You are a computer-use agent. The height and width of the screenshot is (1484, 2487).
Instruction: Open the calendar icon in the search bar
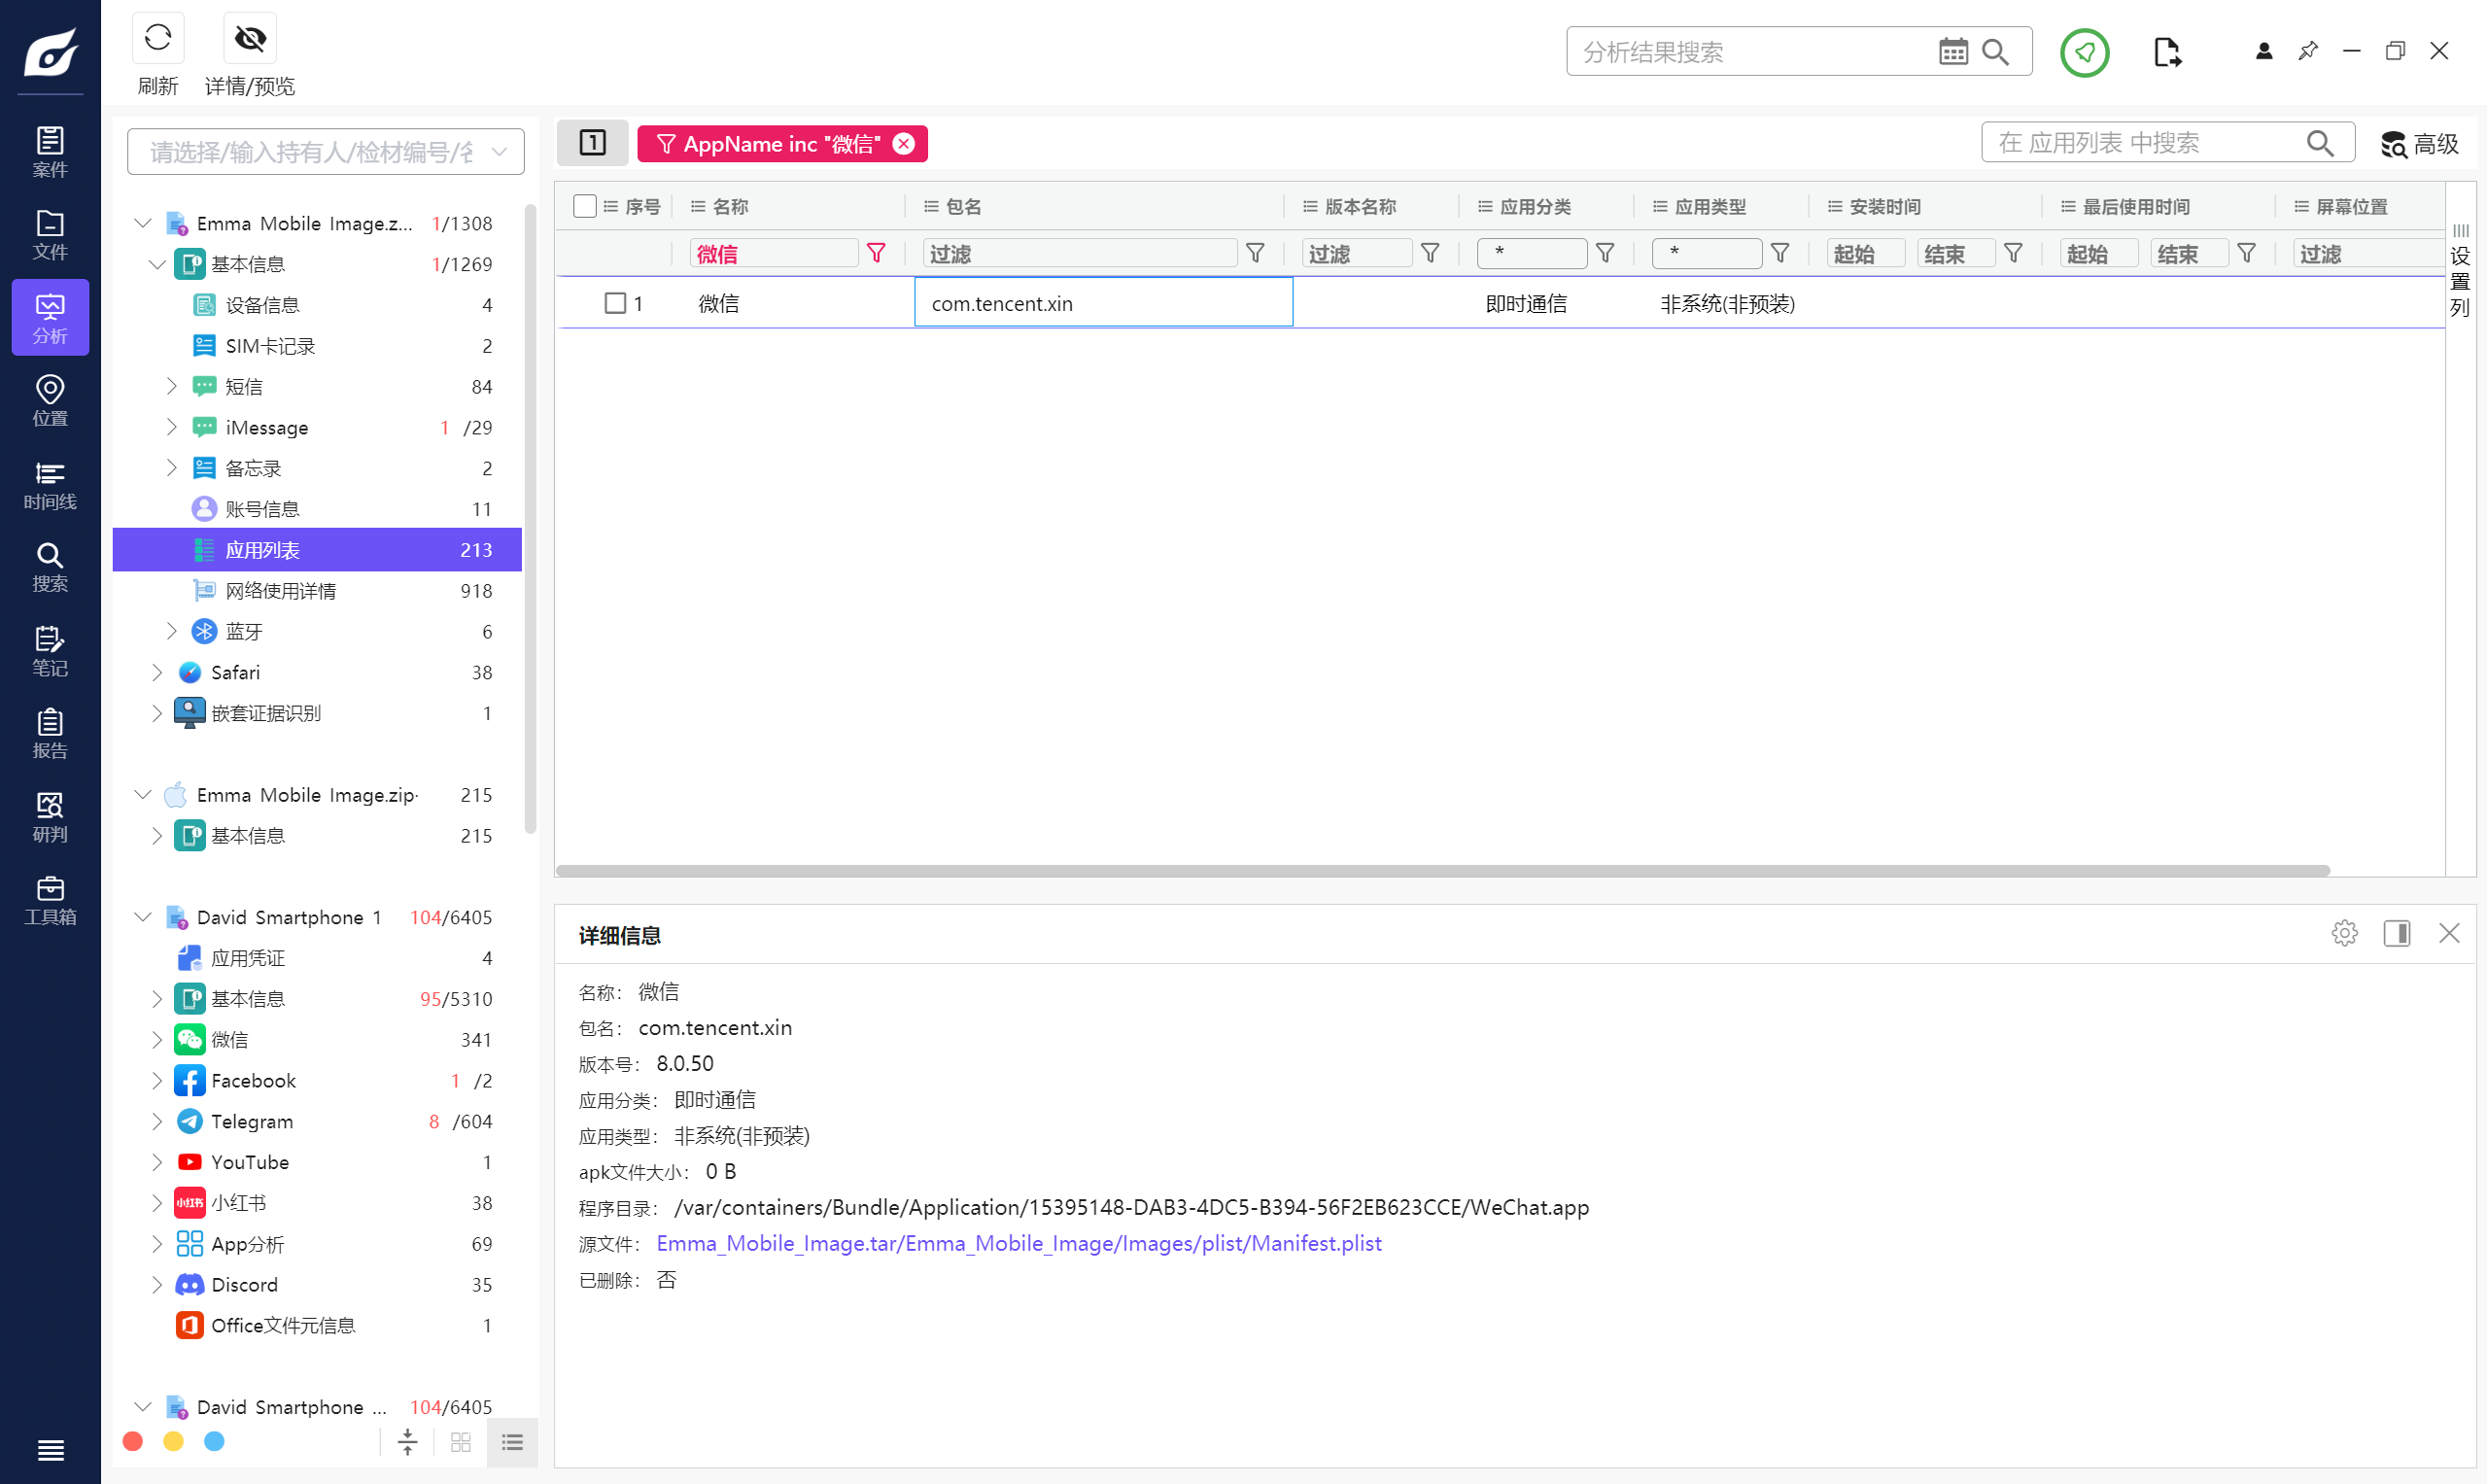pyautogui.click(x=1952, y=52)
